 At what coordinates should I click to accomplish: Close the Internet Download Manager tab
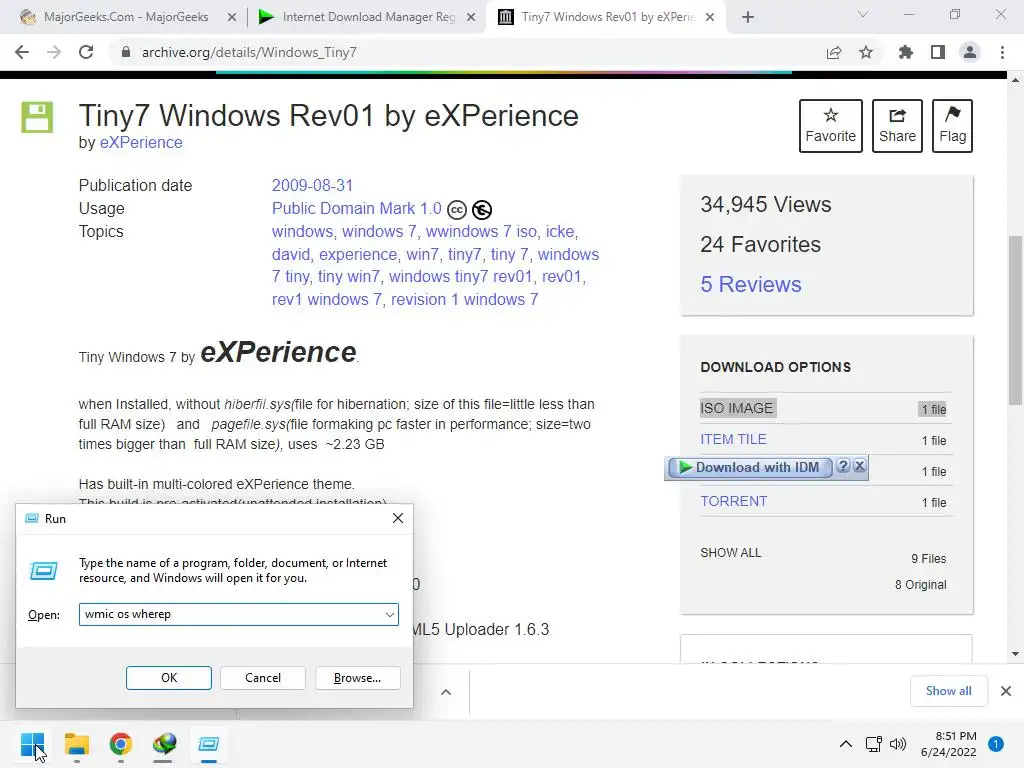471,18
